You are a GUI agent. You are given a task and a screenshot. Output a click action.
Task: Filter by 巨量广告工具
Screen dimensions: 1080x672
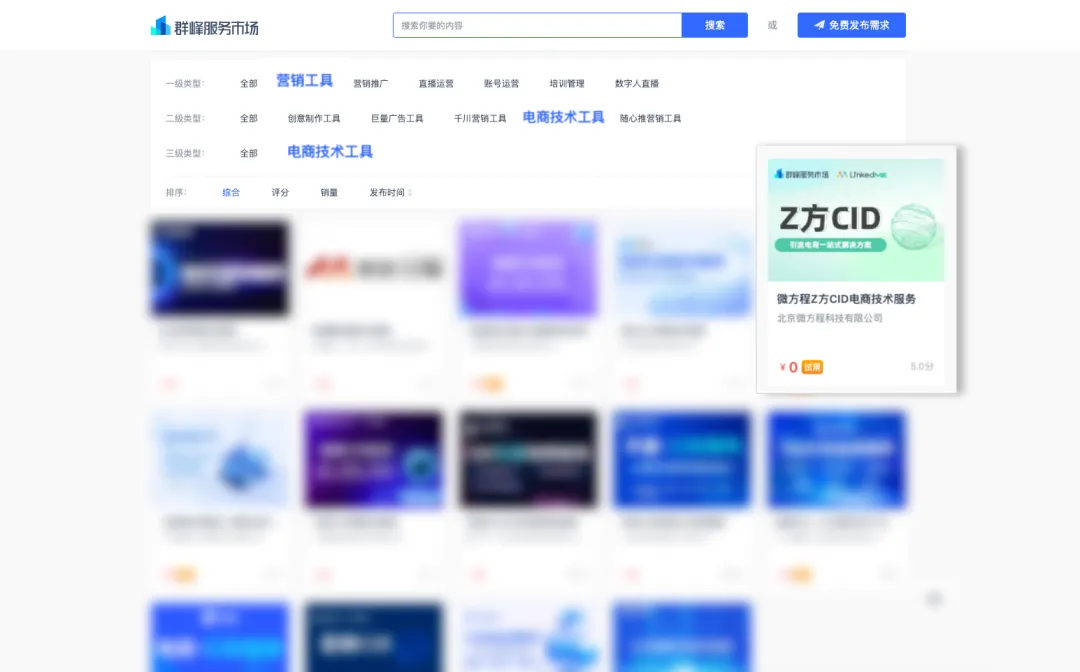tap(397, 118)
